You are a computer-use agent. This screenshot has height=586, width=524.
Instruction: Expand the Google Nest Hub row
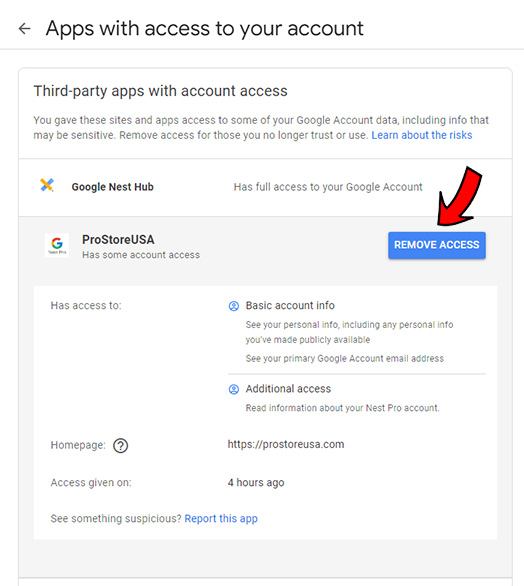click(265, 187)
